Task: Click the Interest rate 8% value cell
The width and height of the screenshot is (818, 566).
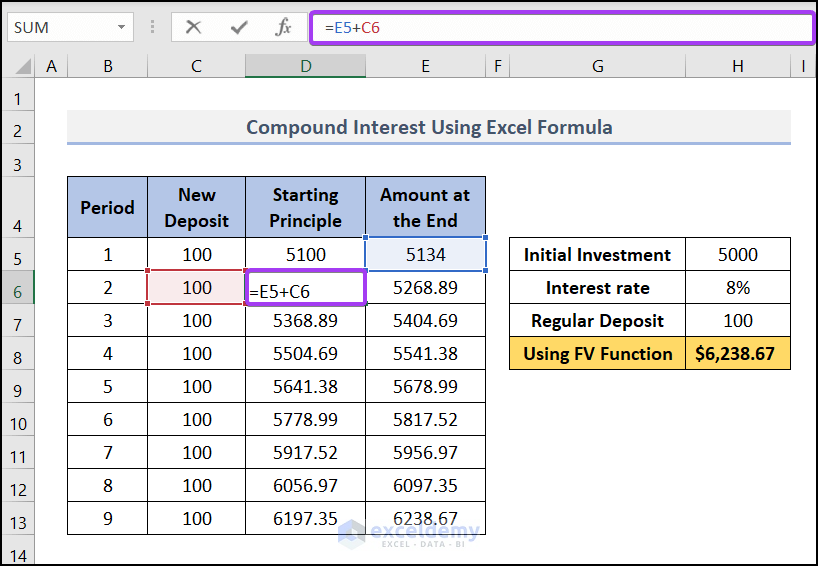Action: (737, 288)
